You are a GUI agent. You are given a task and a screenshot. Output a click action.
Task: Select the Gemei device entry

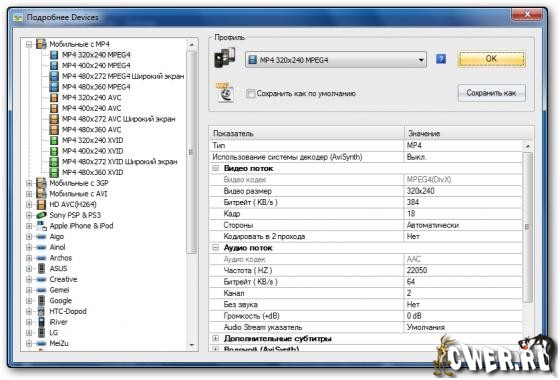click(x=59, y=290)
